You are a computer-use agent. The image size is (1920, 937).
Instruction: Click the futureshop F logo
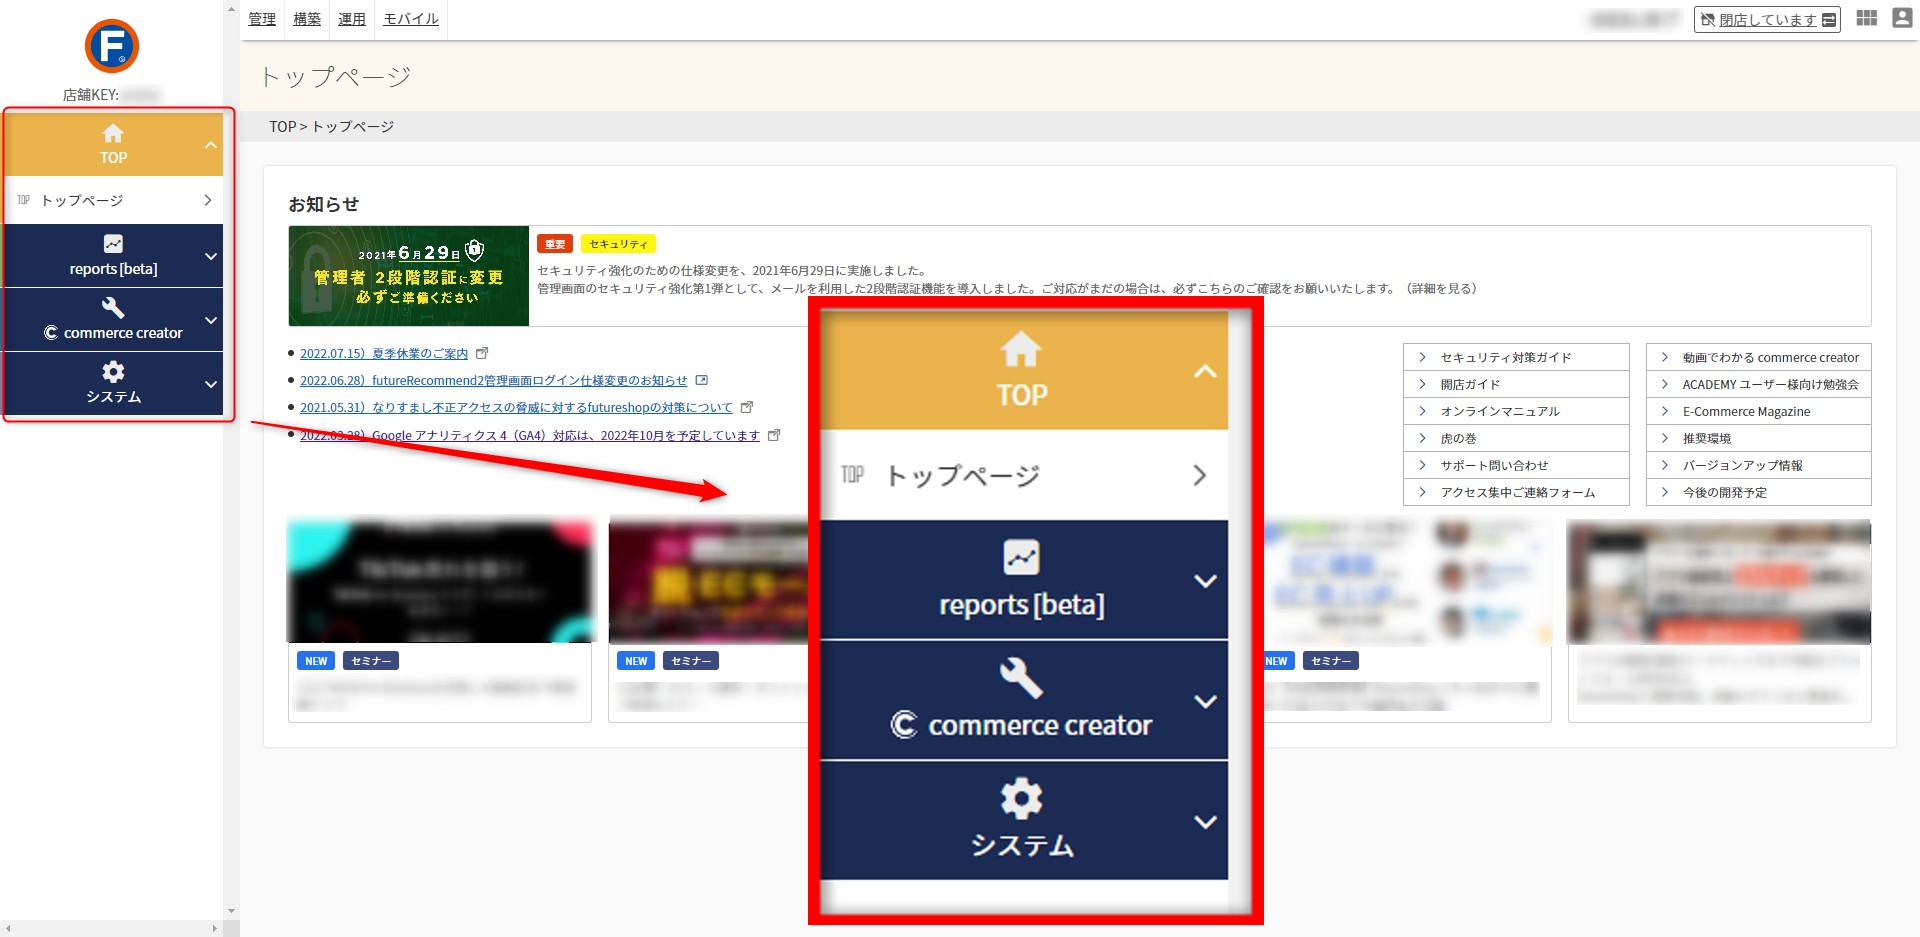(x=112, y=46)
